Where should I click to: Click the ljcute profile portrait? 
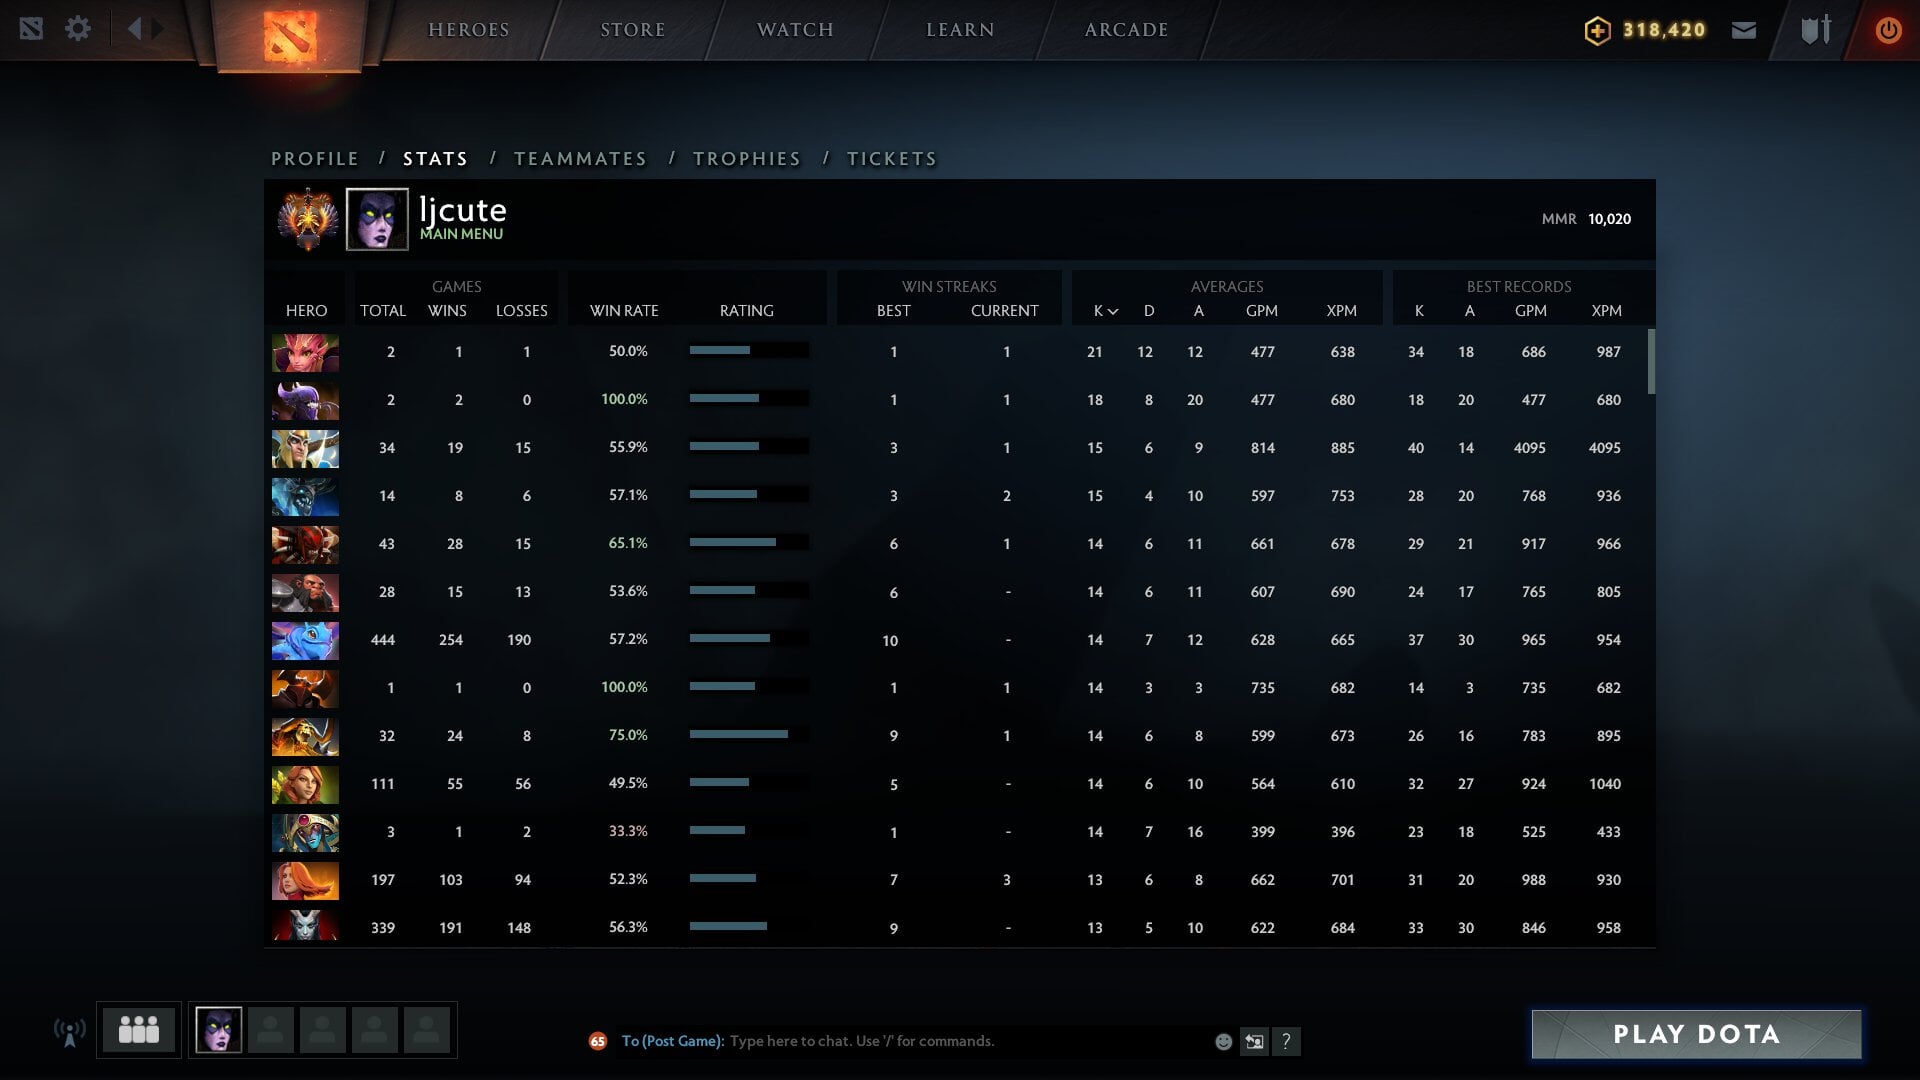coord(377,219)
